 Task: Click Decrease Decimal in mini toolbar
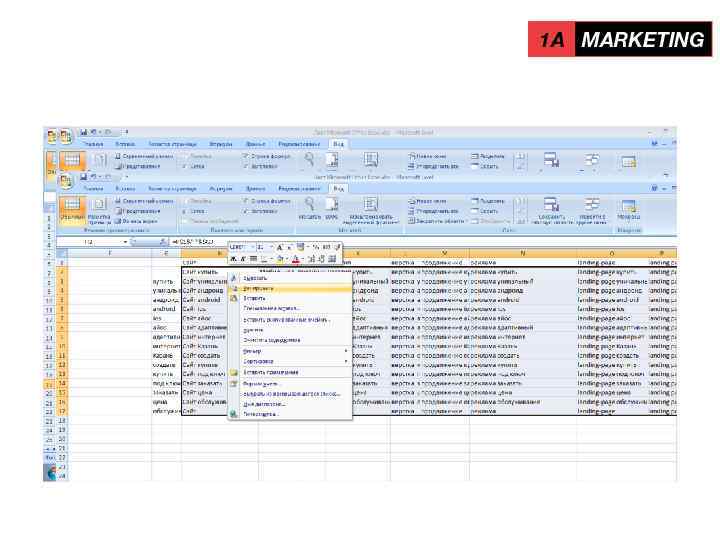321,259
